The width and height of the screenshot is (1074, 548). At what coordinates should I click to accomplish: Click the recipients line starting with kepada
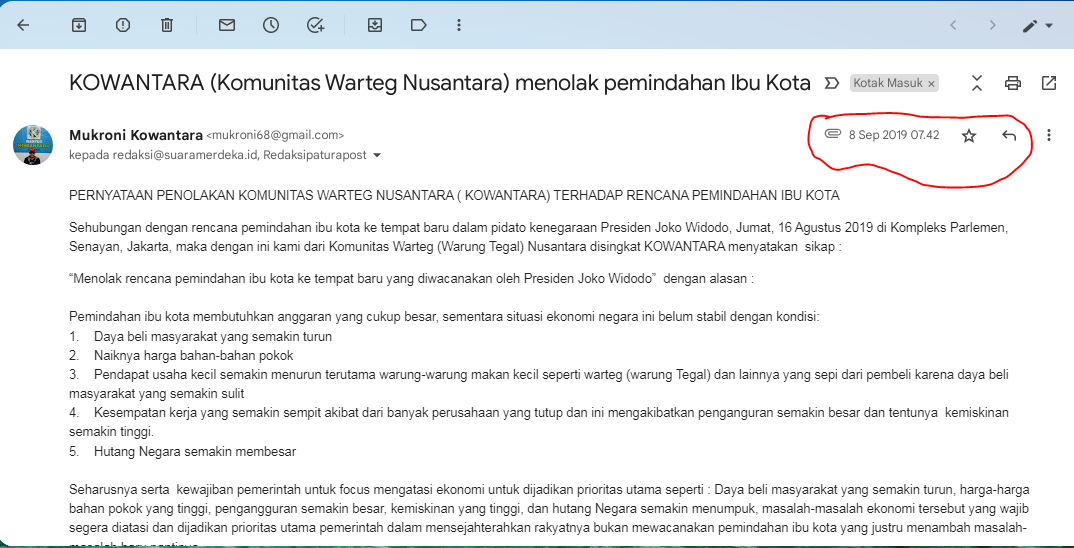click(218, 155)
